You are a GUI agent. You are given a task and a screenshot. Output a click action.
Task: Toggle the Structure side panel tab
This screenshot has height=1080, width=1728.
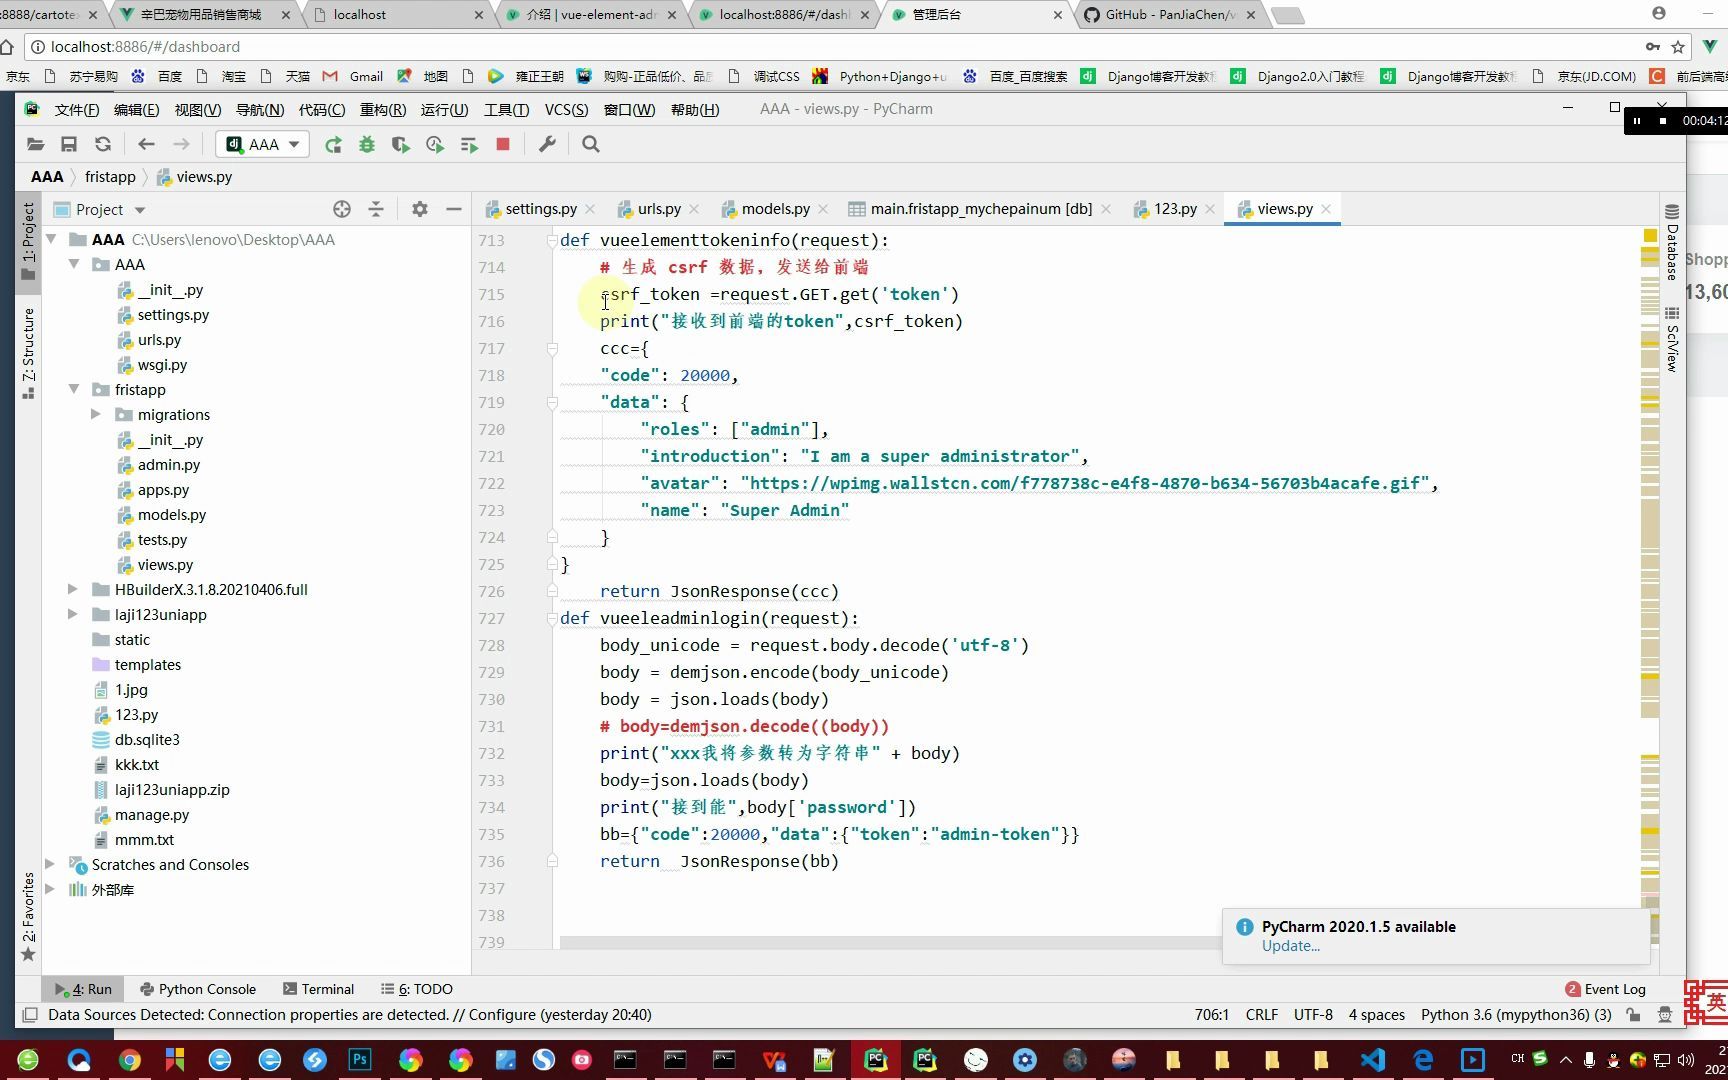click(x=28, y=354)
